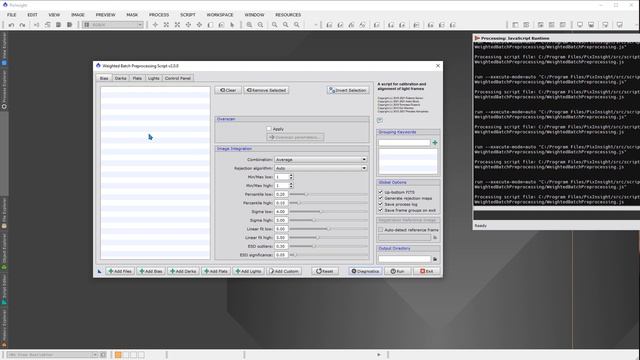This screenshot has width=640, height=360.
Task: Switch to the Lights tab
Action: [x=153, y=78]
